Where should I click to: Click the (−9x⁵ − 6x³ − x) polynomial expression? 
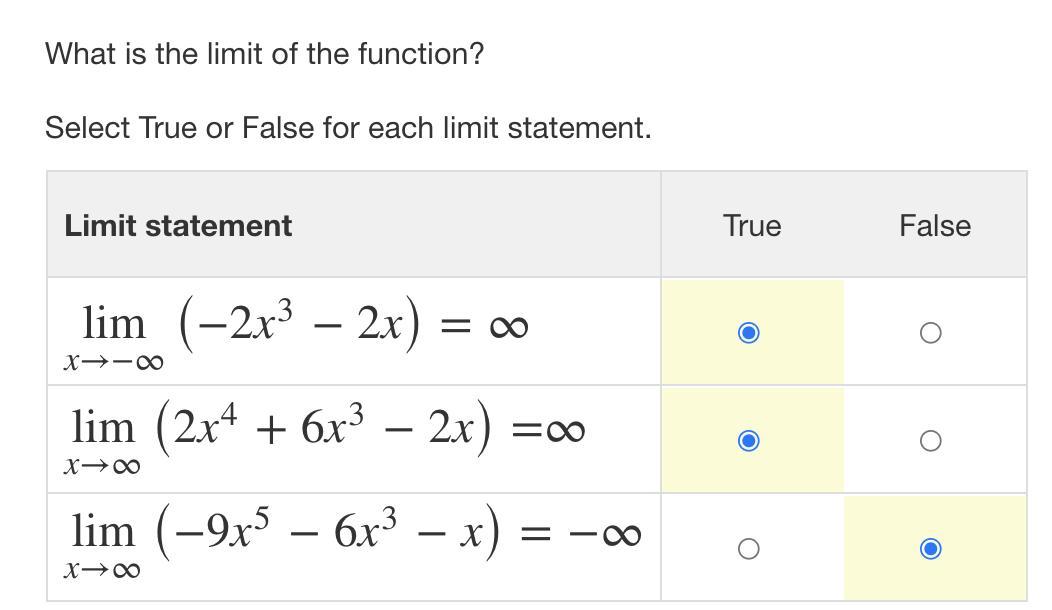tap(328, 533)
